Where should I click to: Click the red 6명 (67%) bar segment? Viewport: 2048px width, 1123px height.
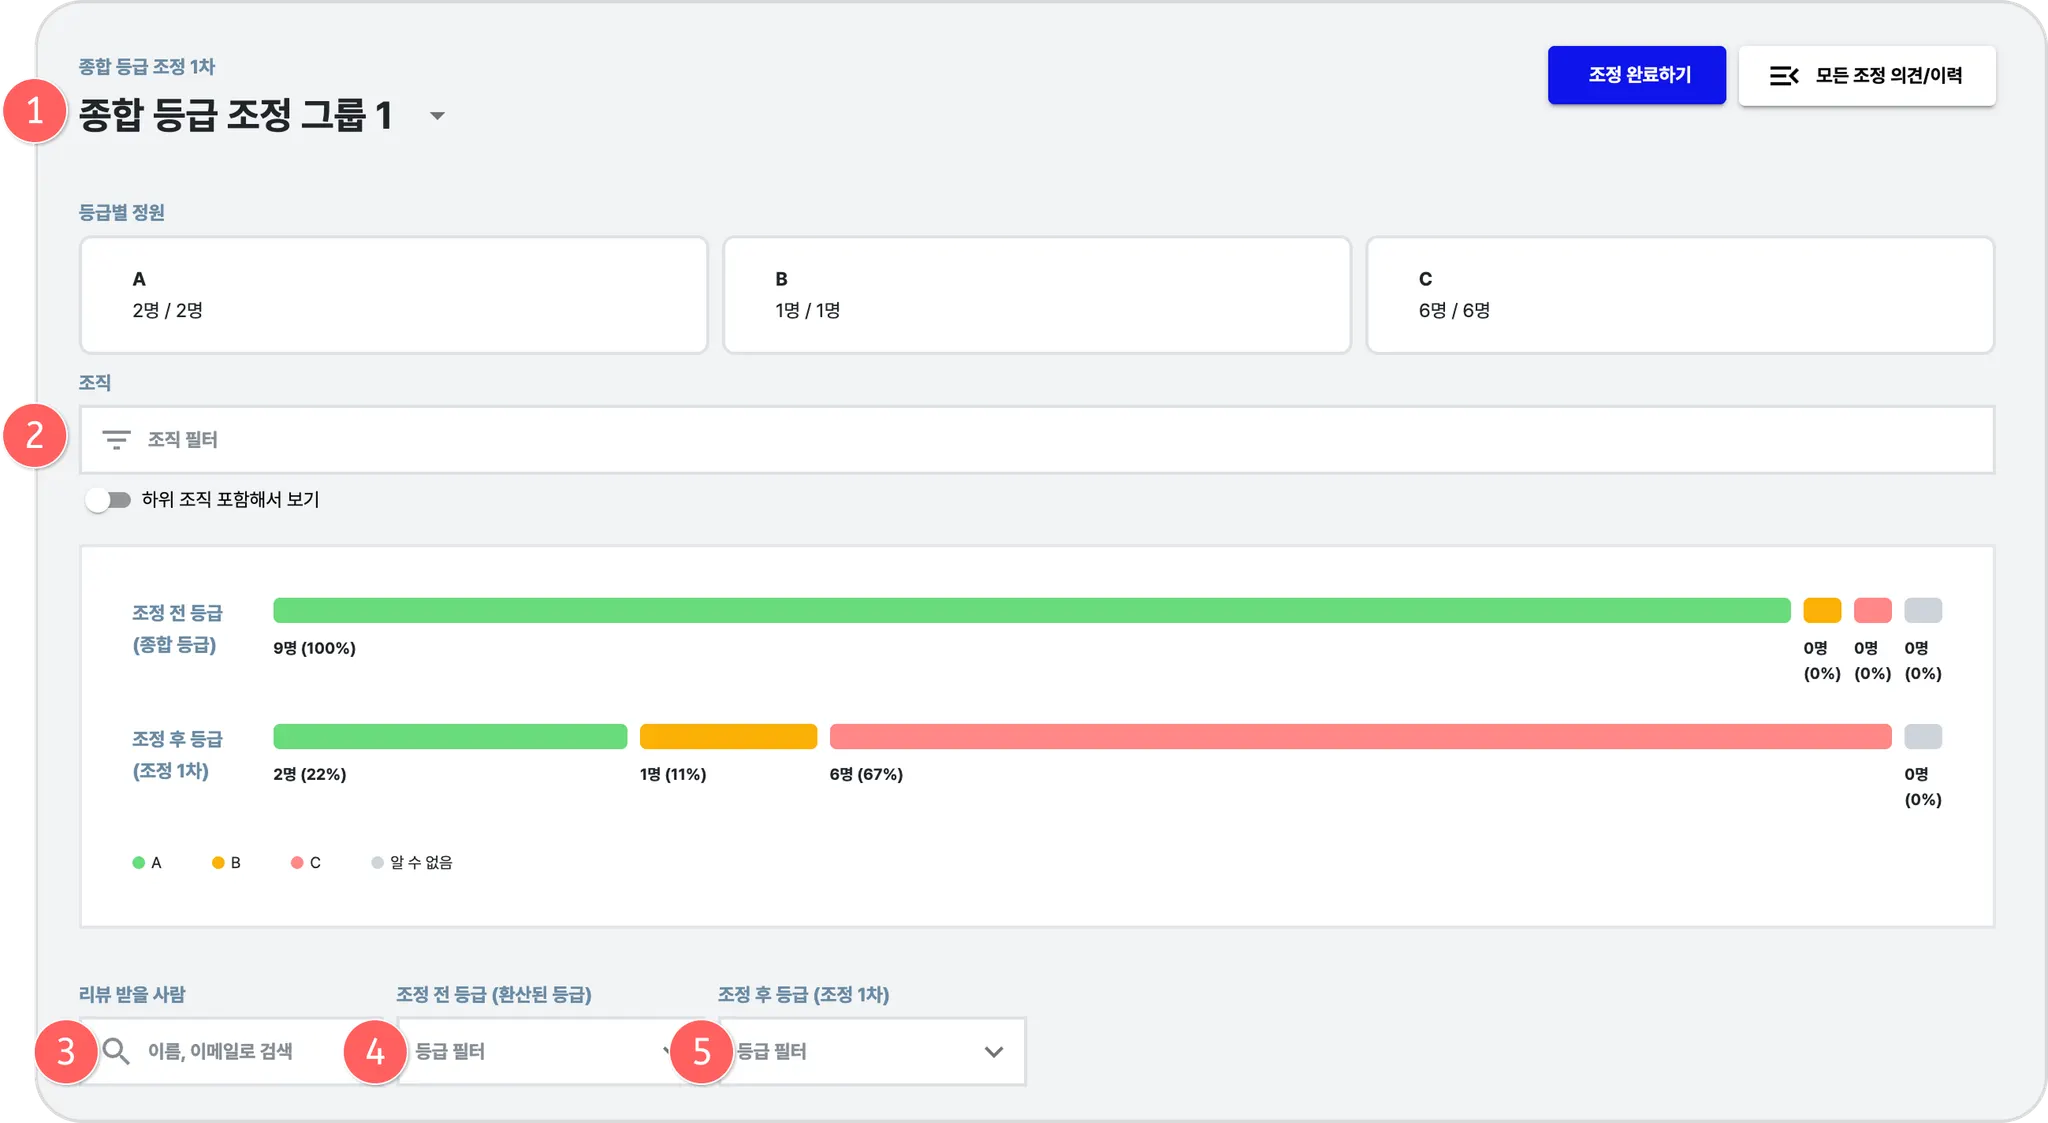click(1360, 737)
